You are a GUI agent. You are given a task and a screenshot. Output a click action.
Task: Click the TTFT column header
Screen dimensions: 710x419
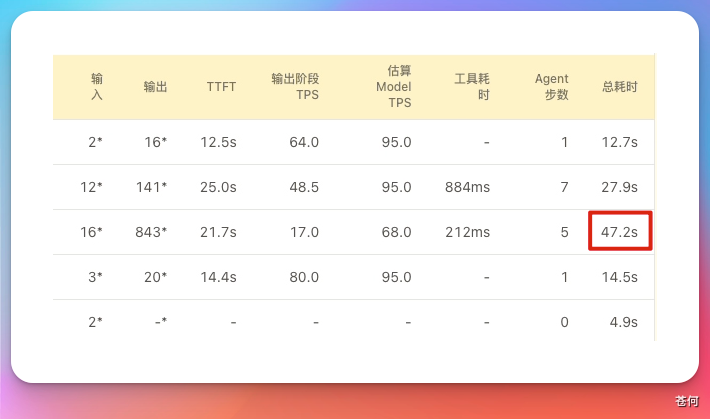(x=221, y=87)
